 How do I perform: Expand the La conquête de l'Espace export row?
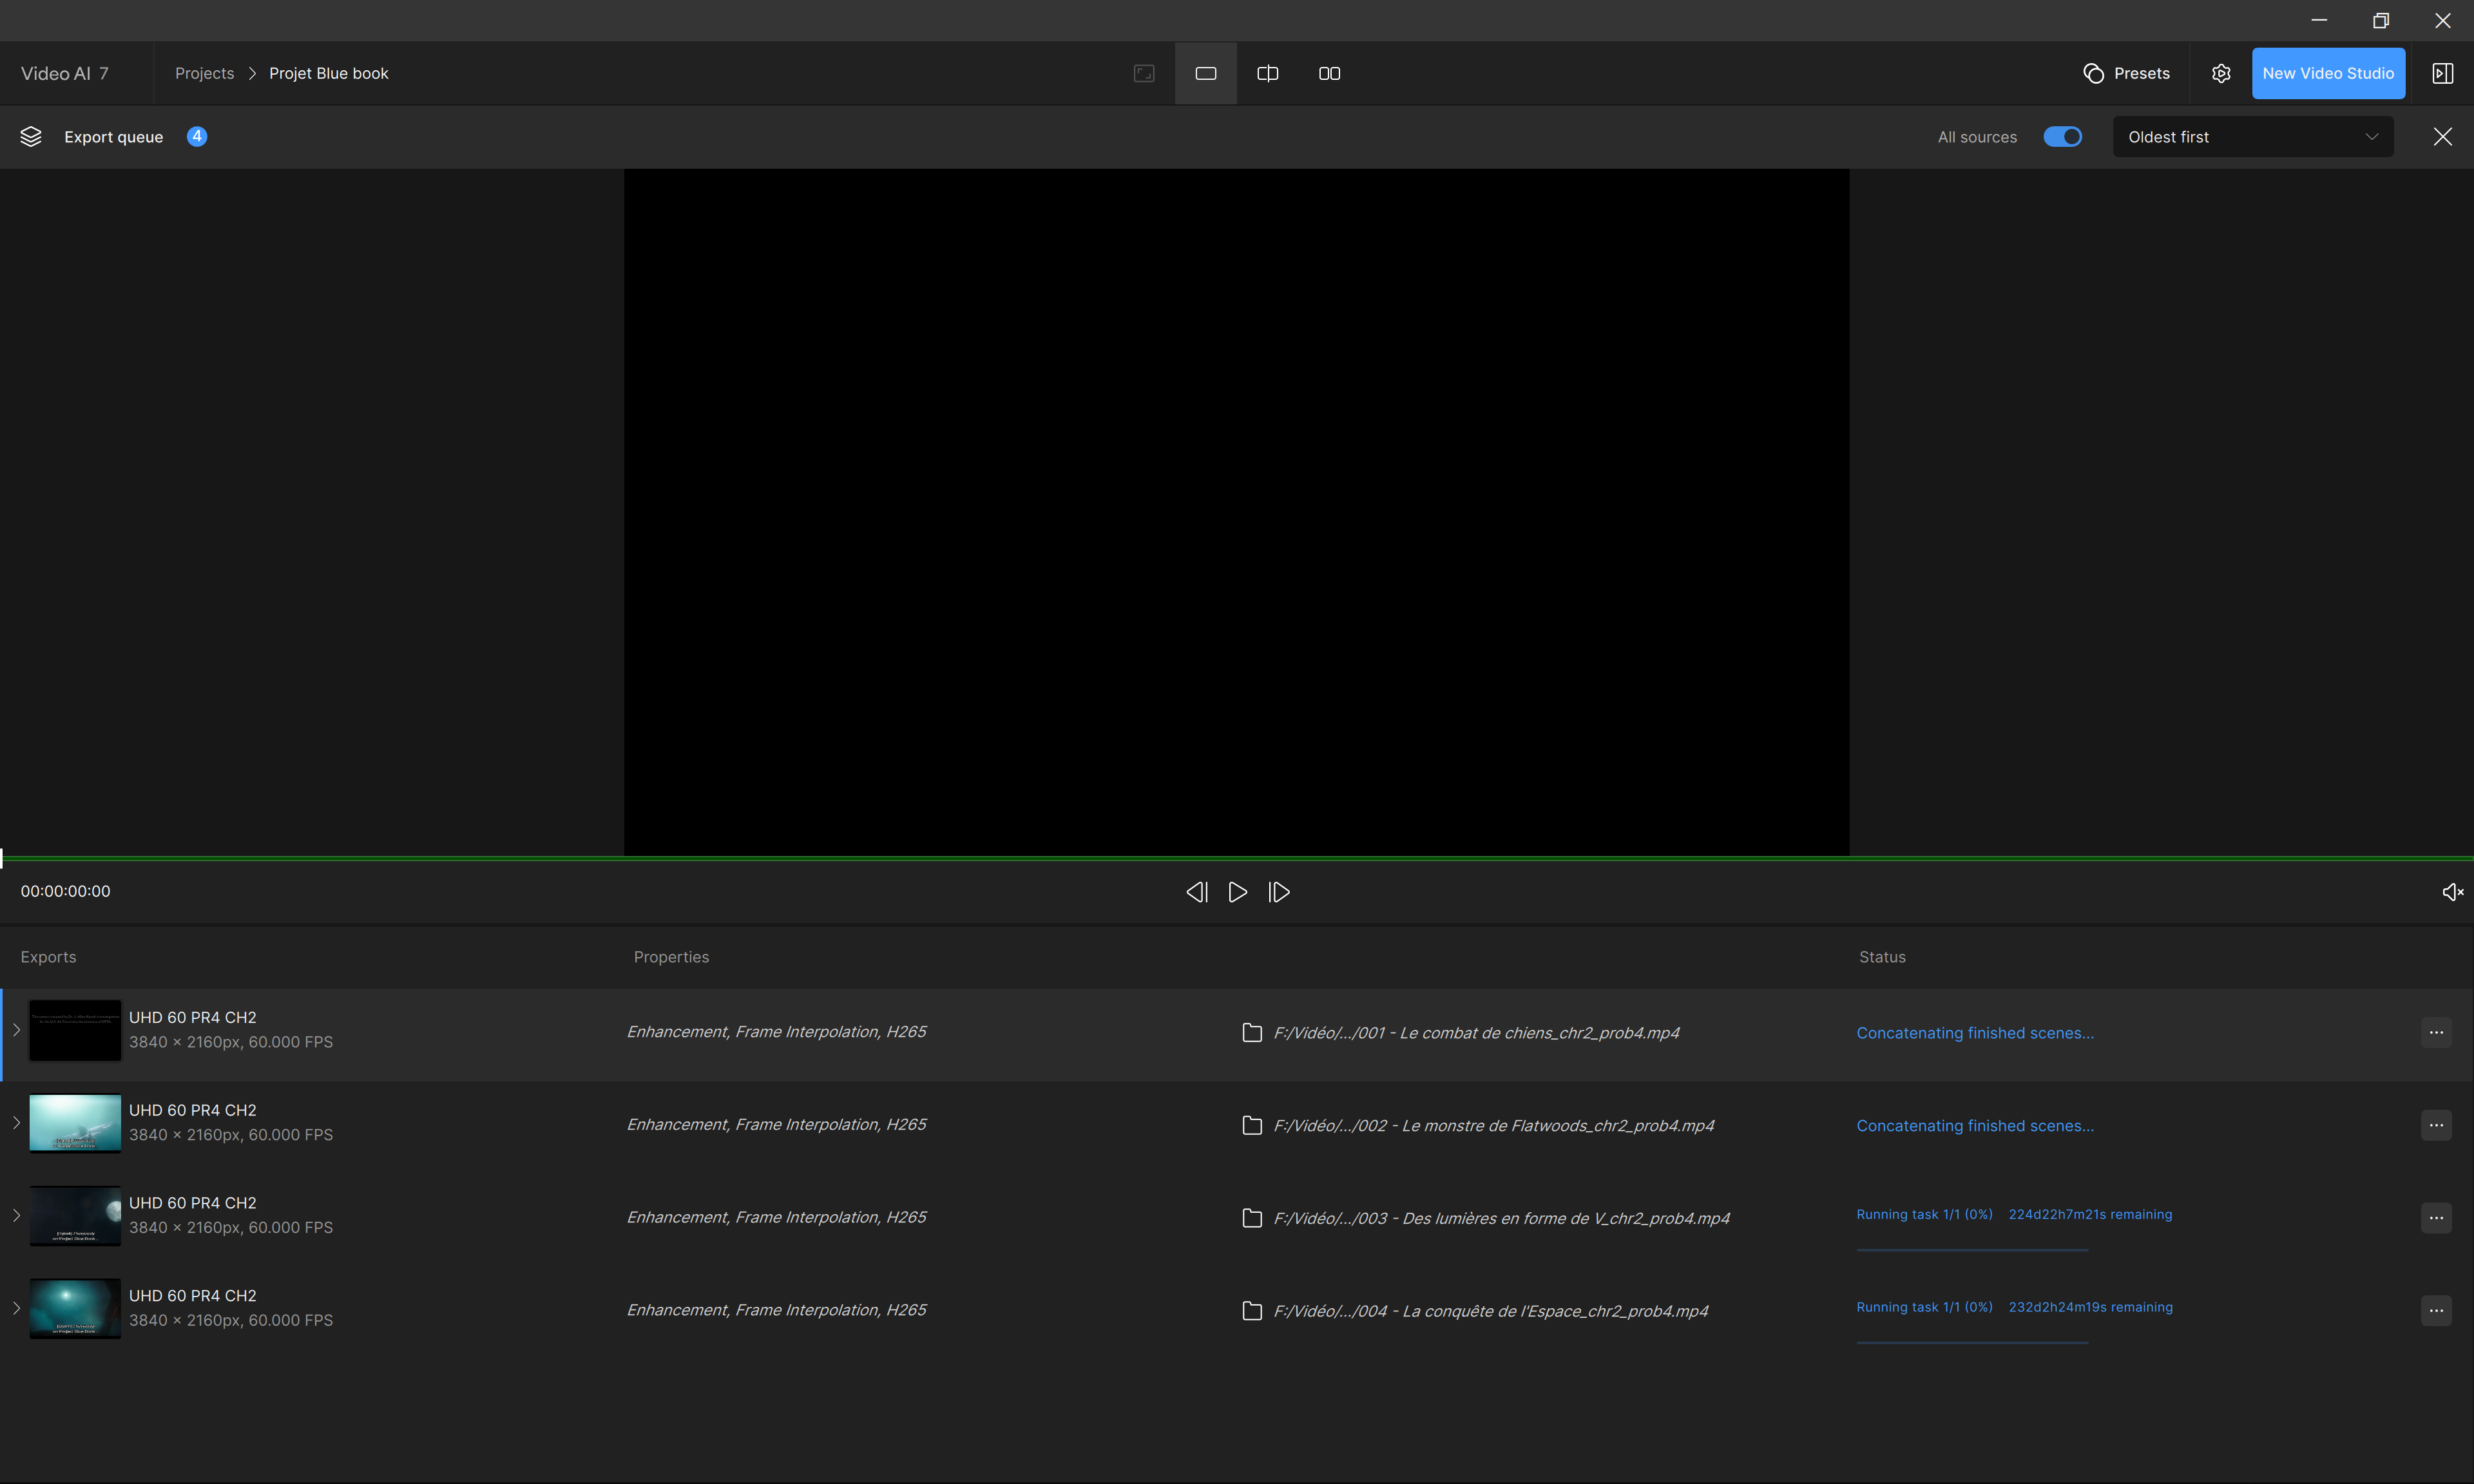click(x=16, y=1308)
